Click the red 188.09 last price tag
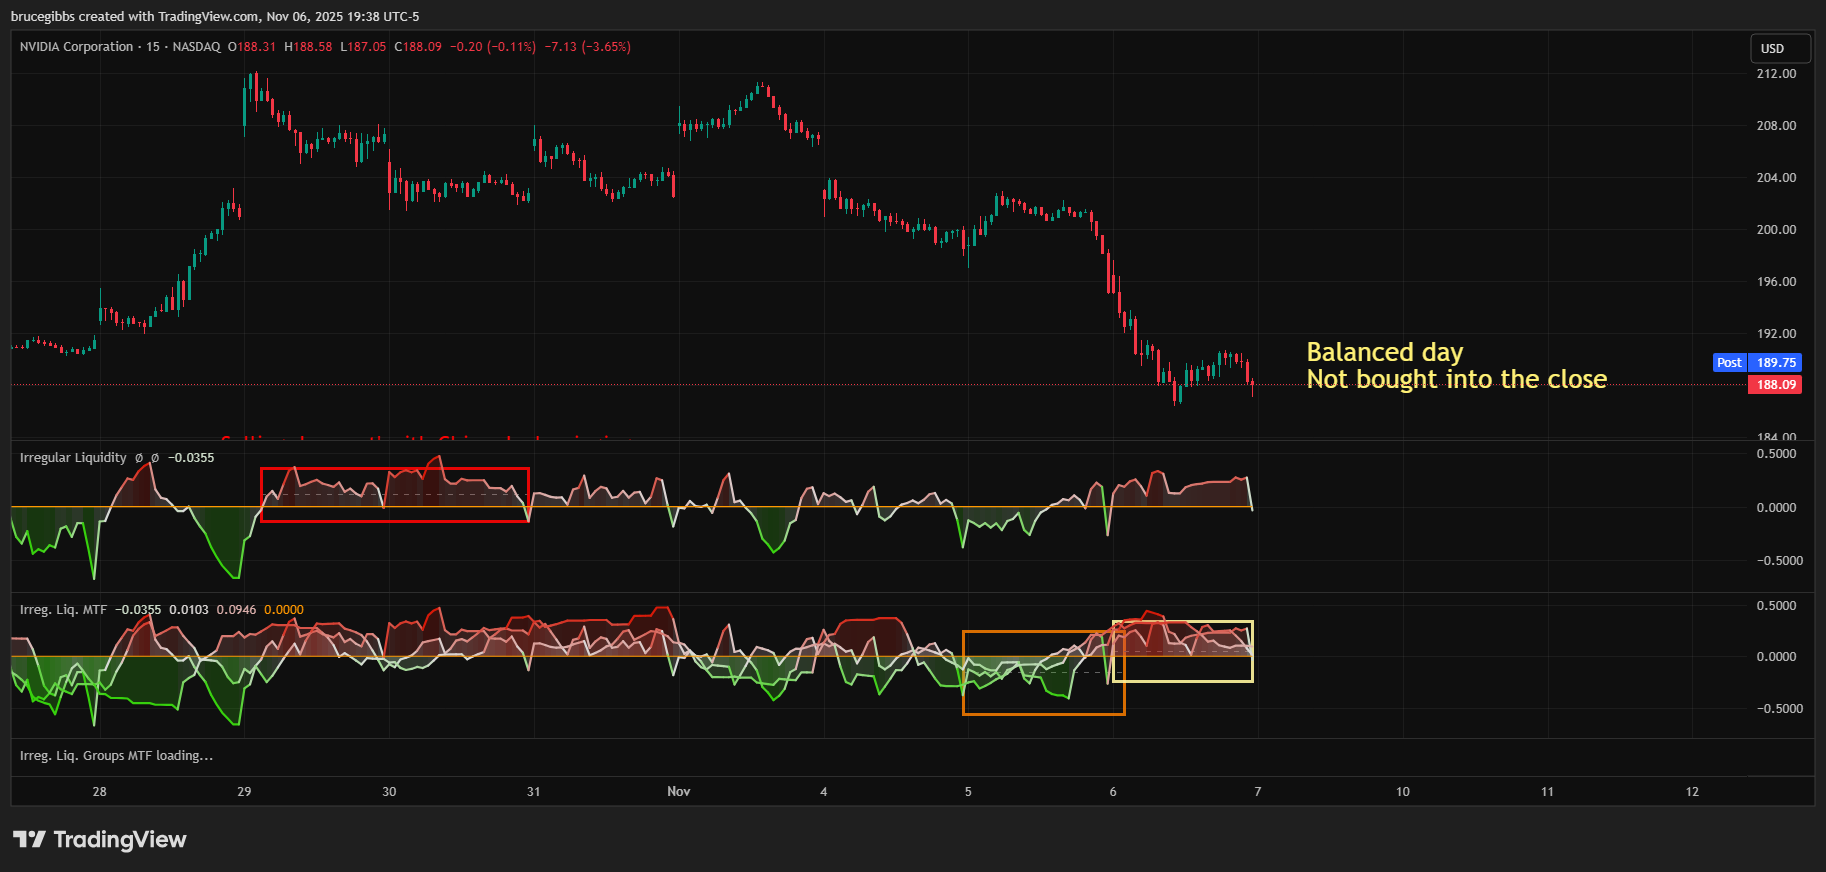 (1776, 385)
